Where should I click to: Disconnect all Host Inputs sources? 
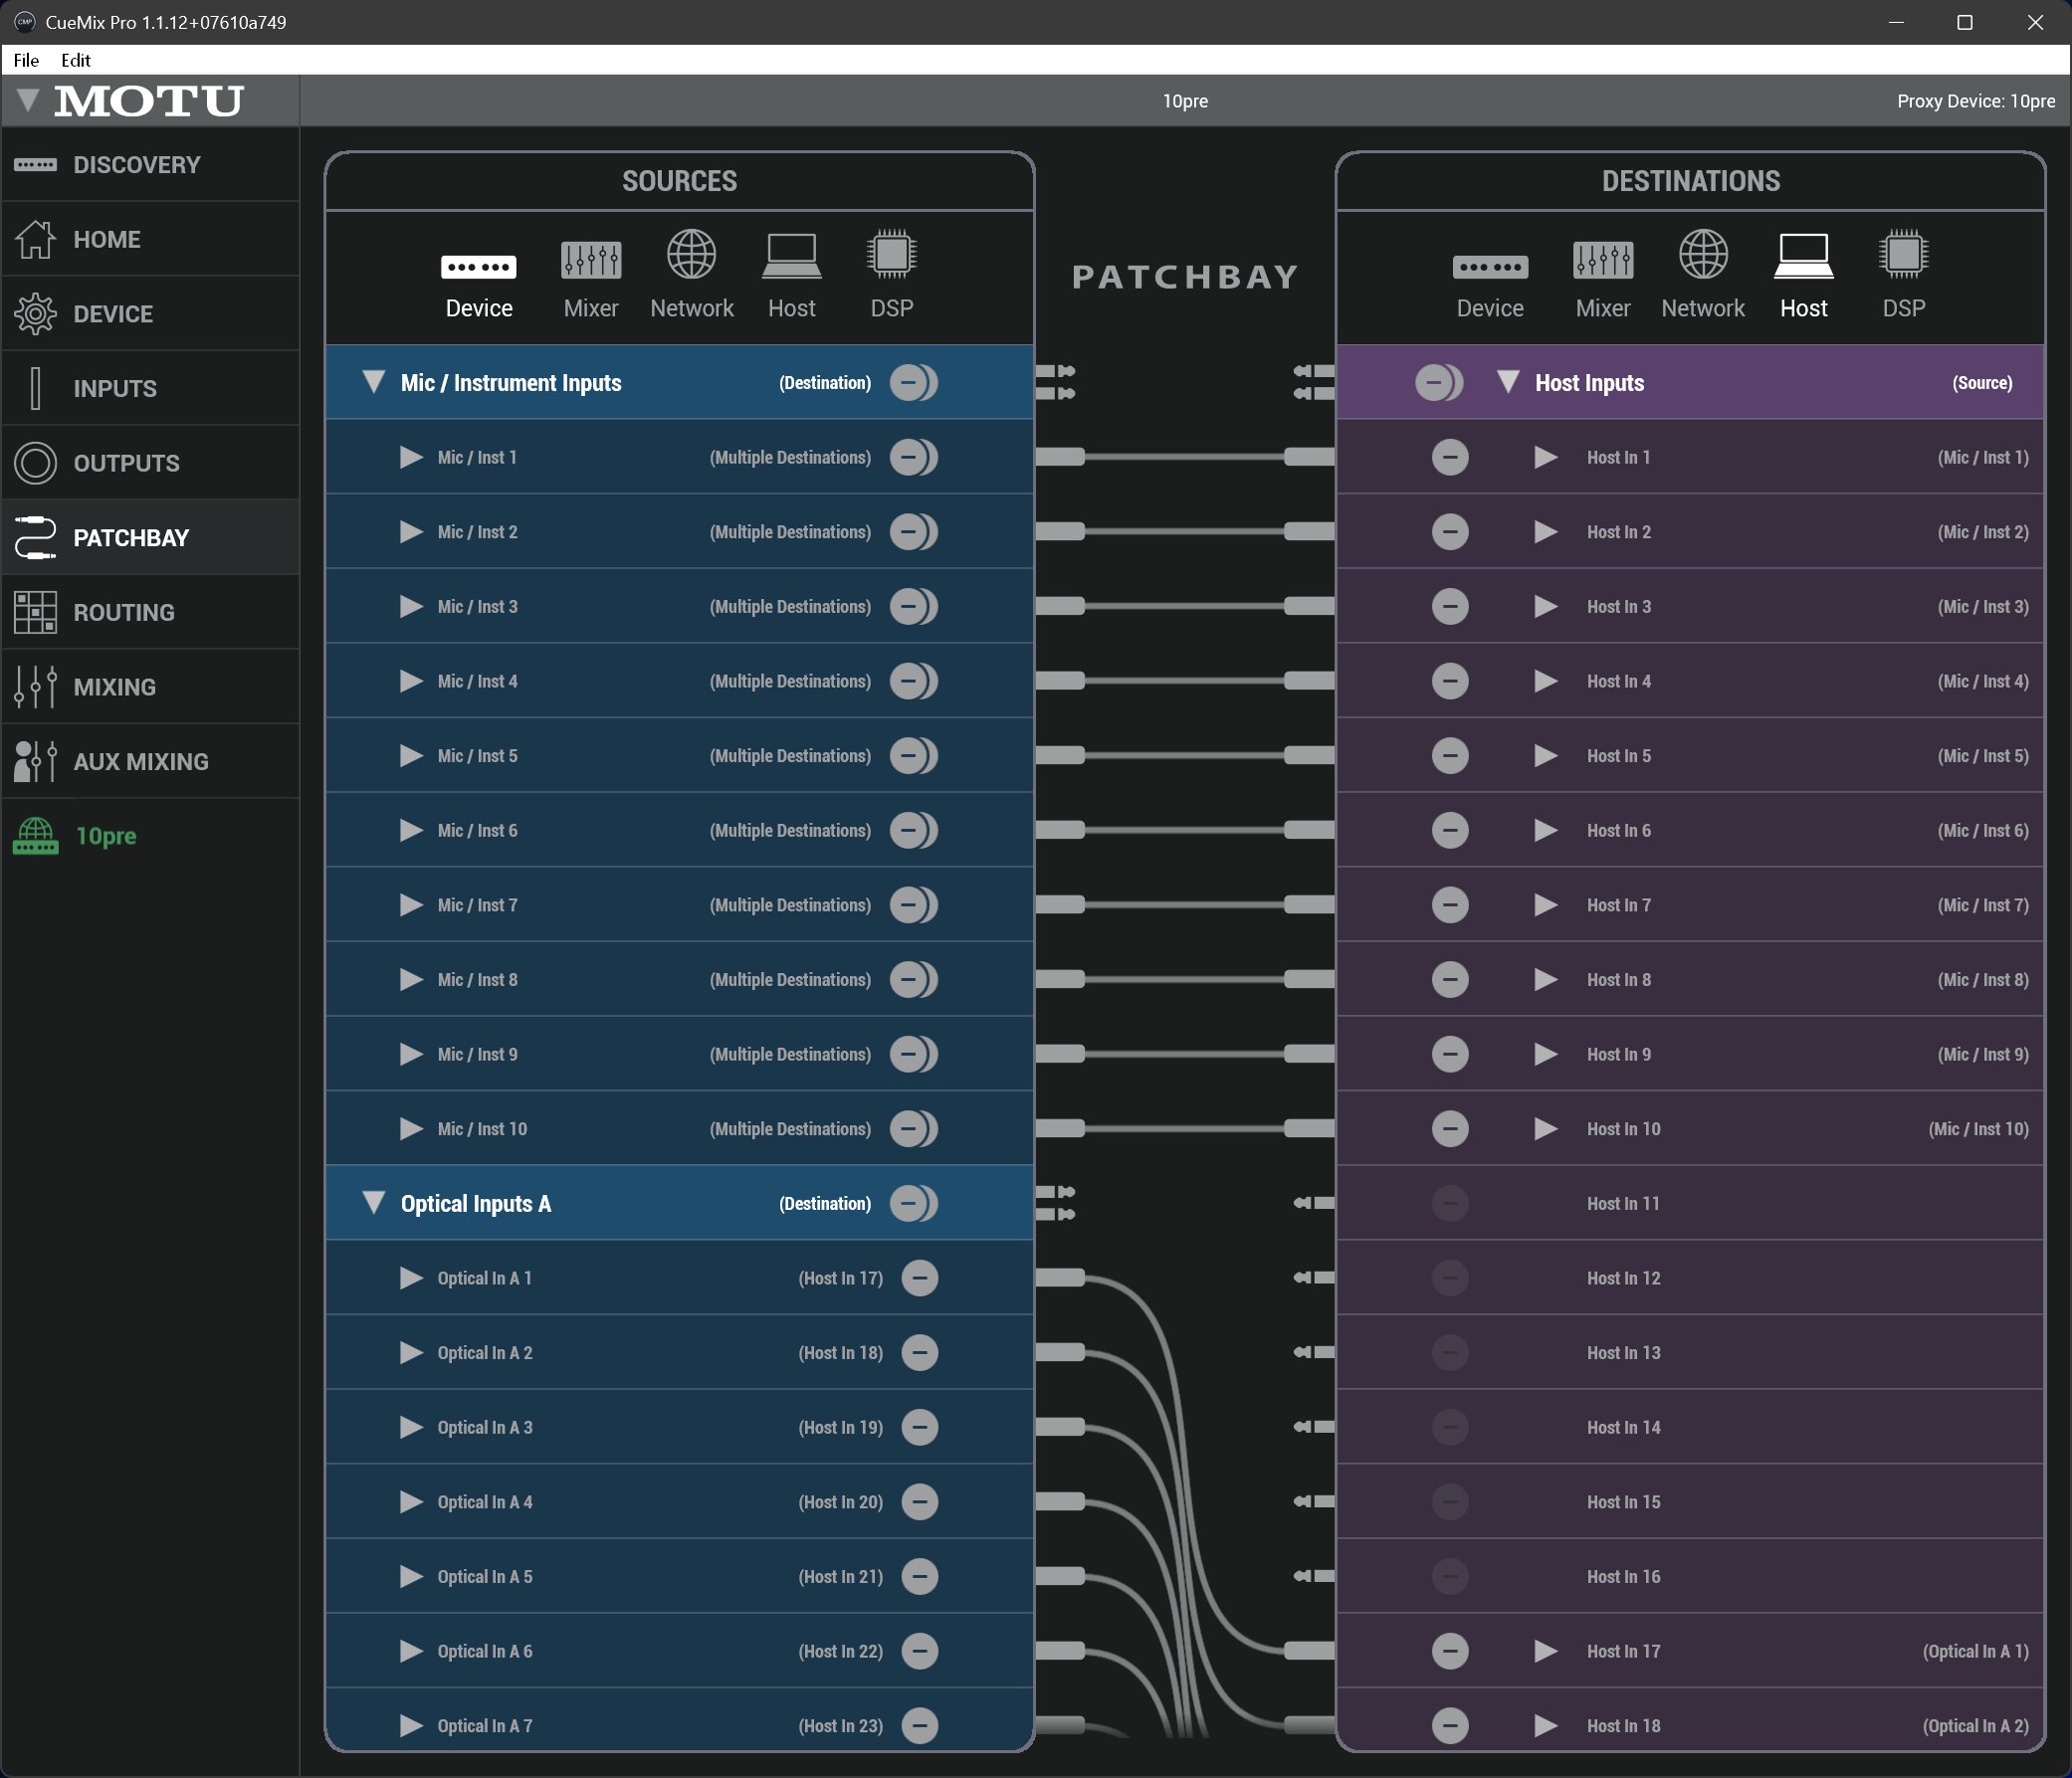coord(1439,382)
